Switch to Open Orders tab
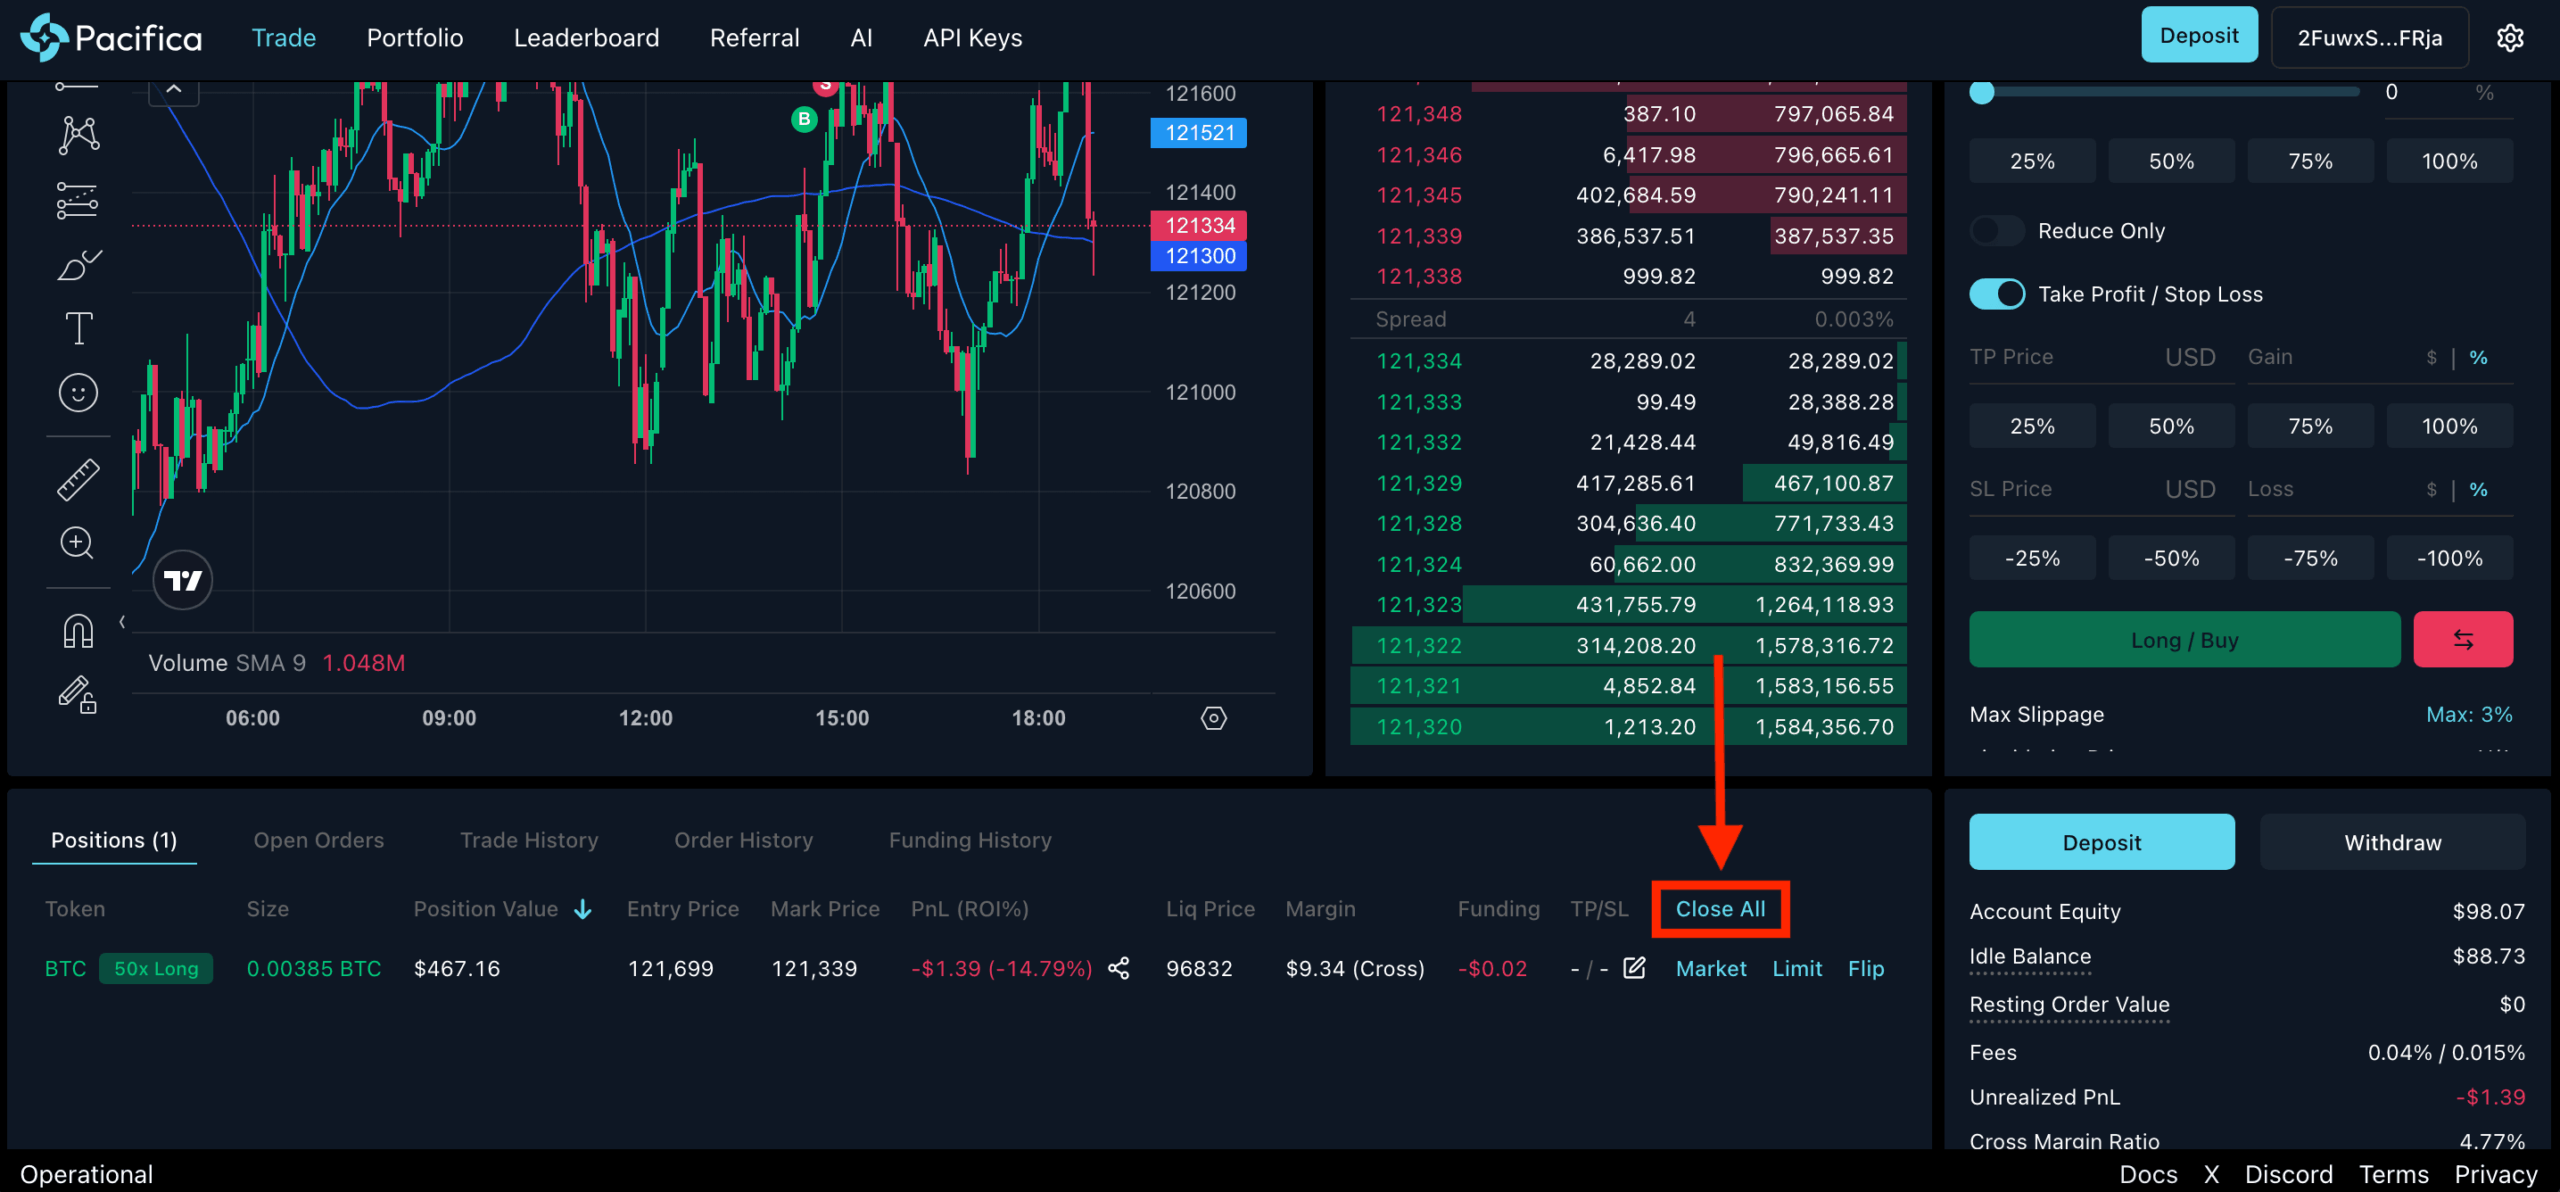 point(318,840)
